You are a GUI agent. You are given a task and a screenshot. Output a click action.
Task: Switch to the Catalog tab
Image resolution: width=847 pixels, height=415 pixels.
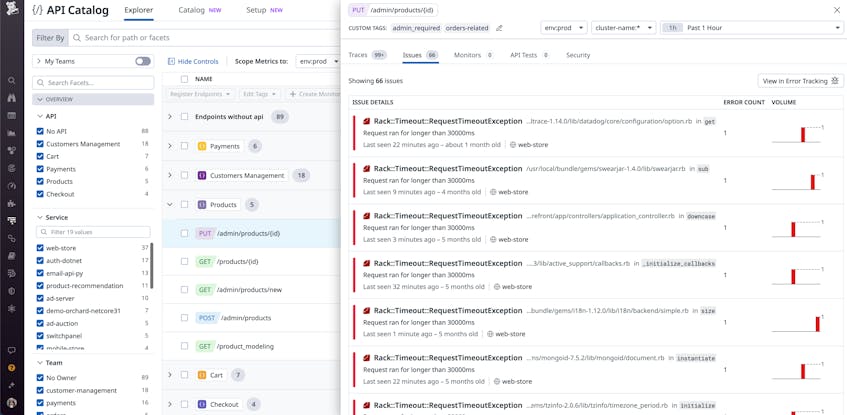(x=200, y=10)
